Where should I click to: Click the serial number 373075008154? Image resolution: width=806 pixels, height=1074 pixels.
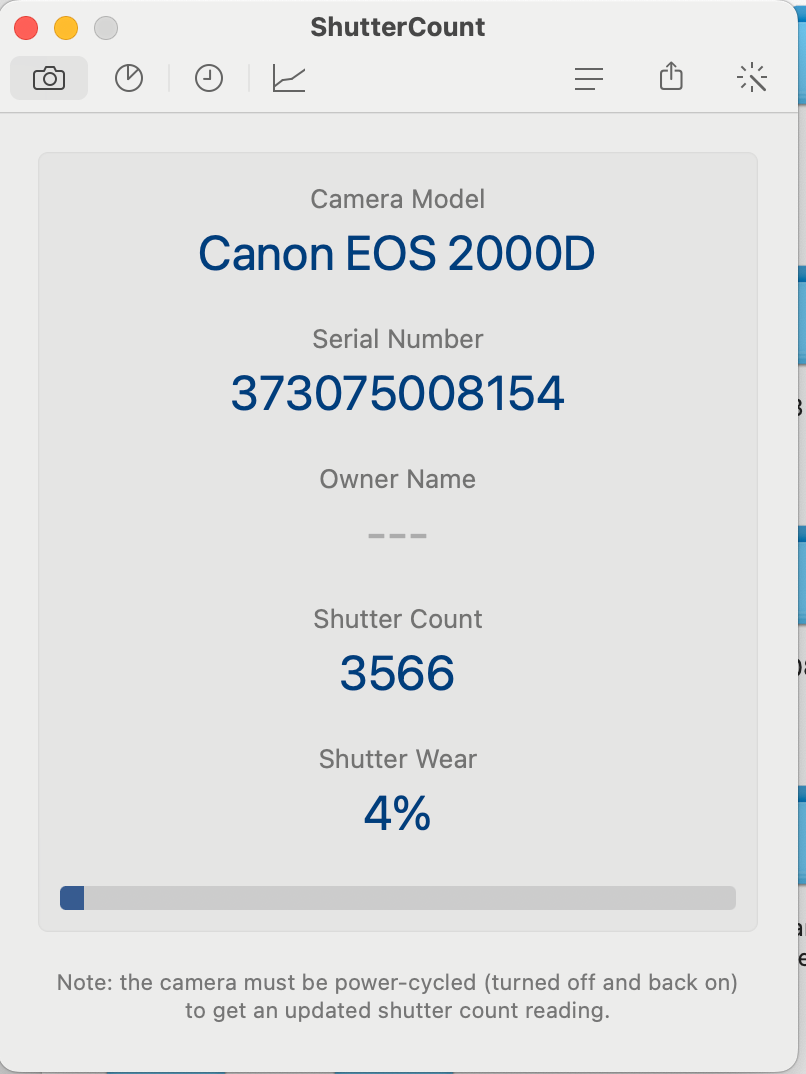pos(397,394)
